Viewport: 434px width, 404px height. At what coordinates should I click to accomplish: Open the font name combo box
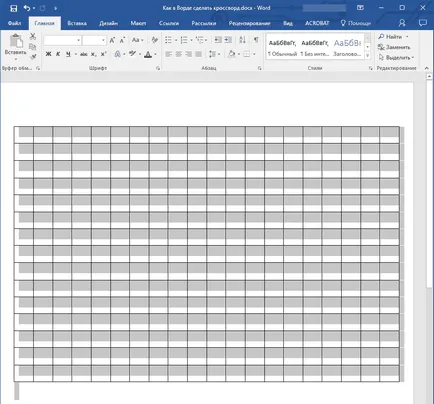tap(62, 40)
